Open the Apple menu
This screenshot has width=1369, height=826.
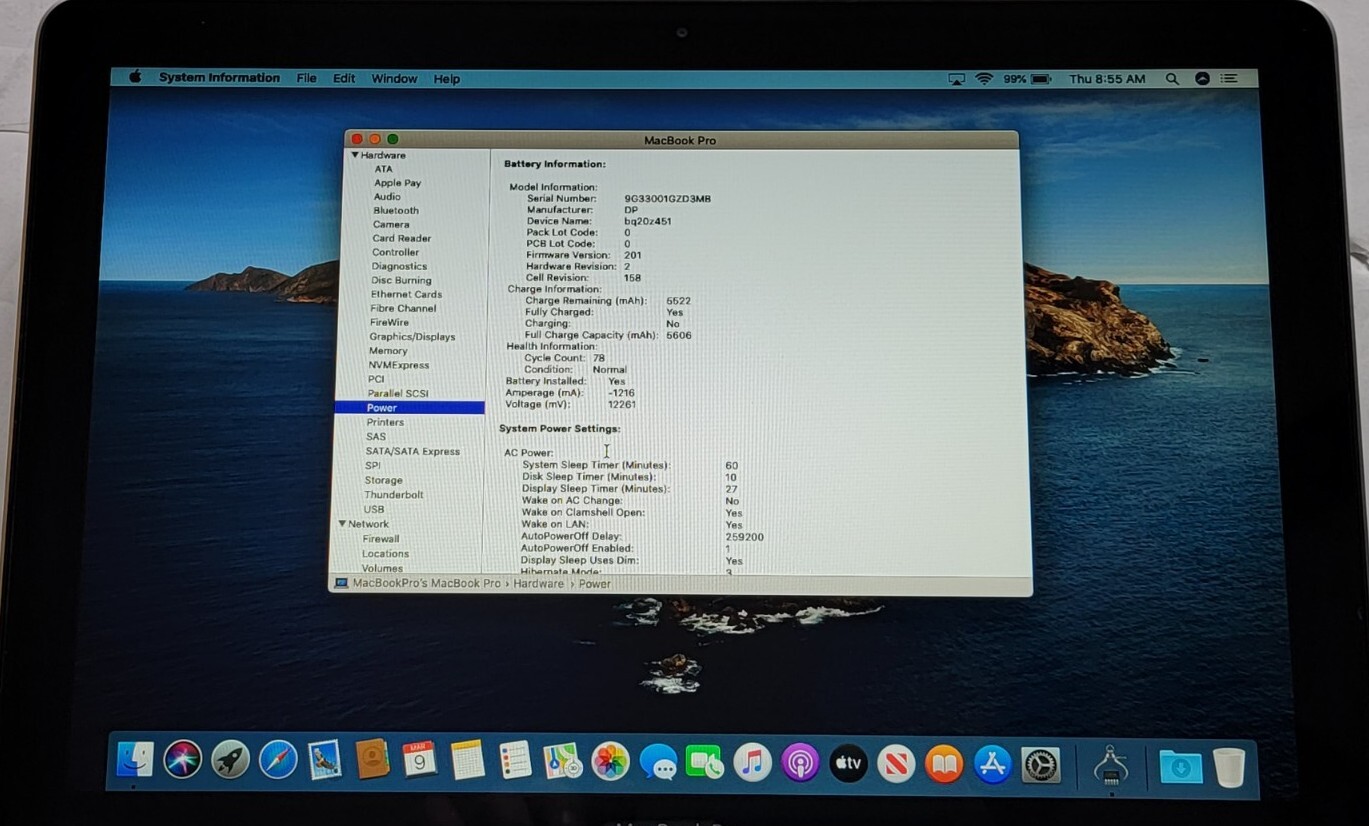pyautogui.click(x=135, y=77)
